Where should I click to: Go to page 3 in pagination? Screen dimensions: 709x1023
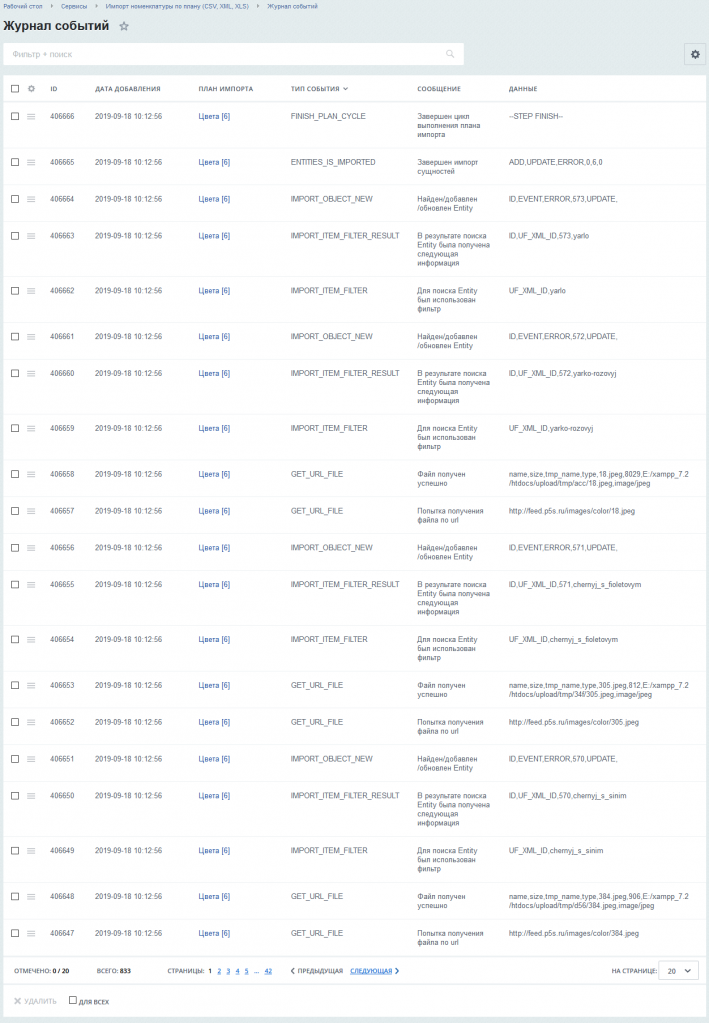pyautogui.click(x=228, y=971)
